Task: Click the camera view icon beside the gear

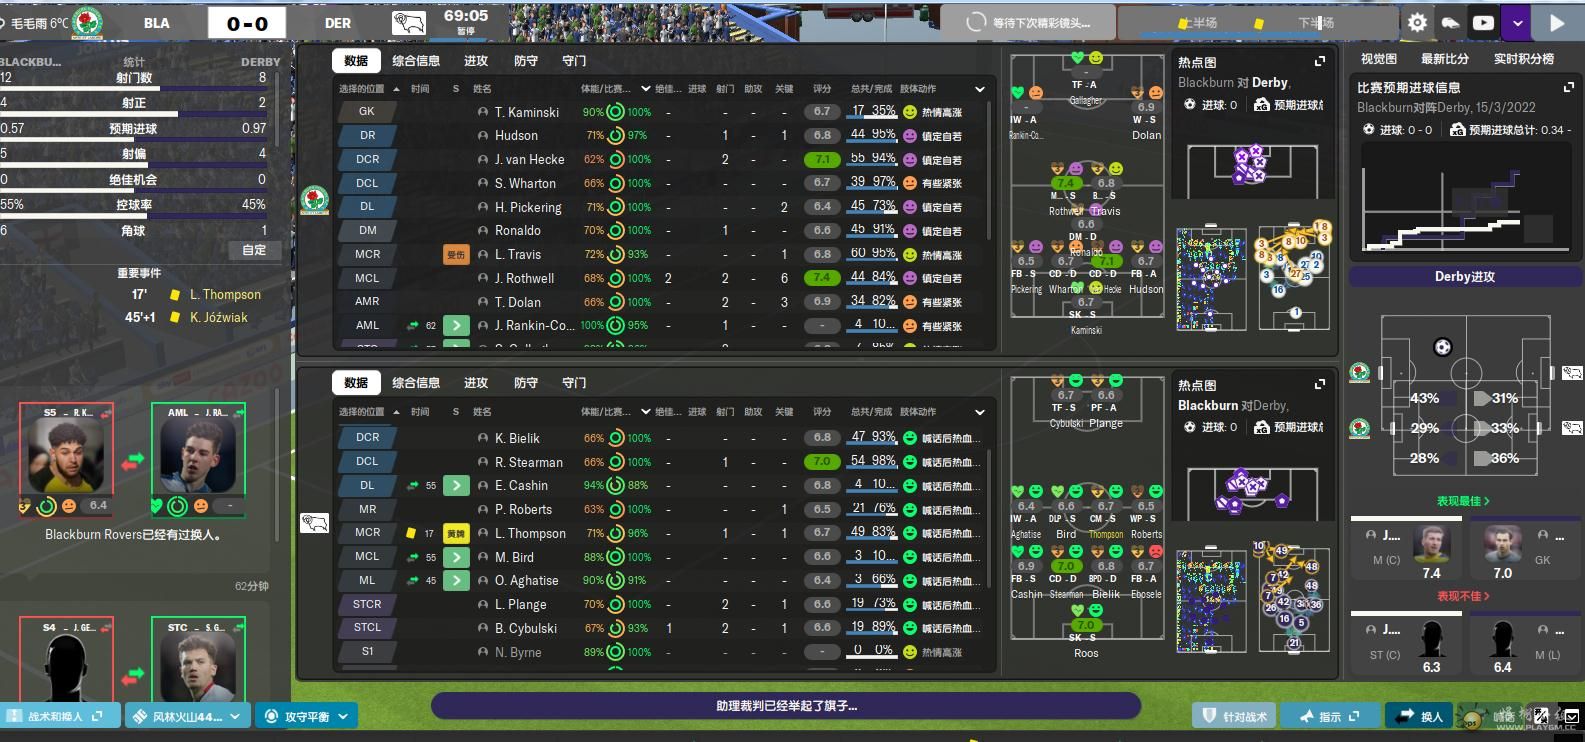Action: pos(1450,23)
